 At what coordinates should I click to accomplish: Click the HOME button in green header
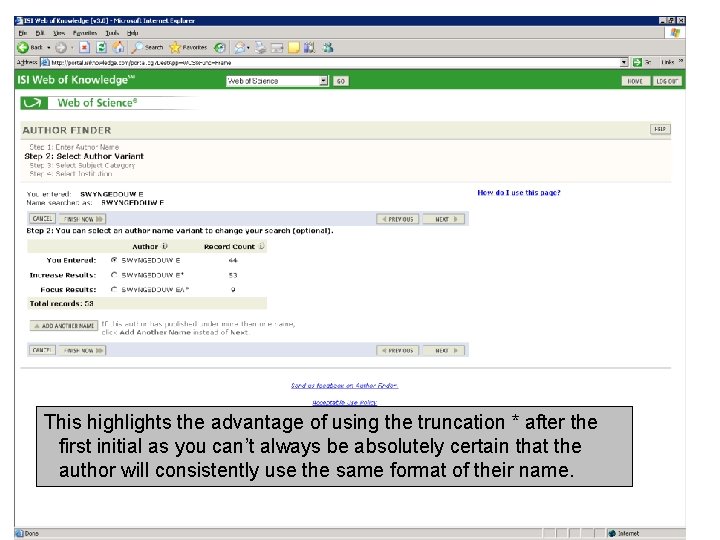coord(635,81)
